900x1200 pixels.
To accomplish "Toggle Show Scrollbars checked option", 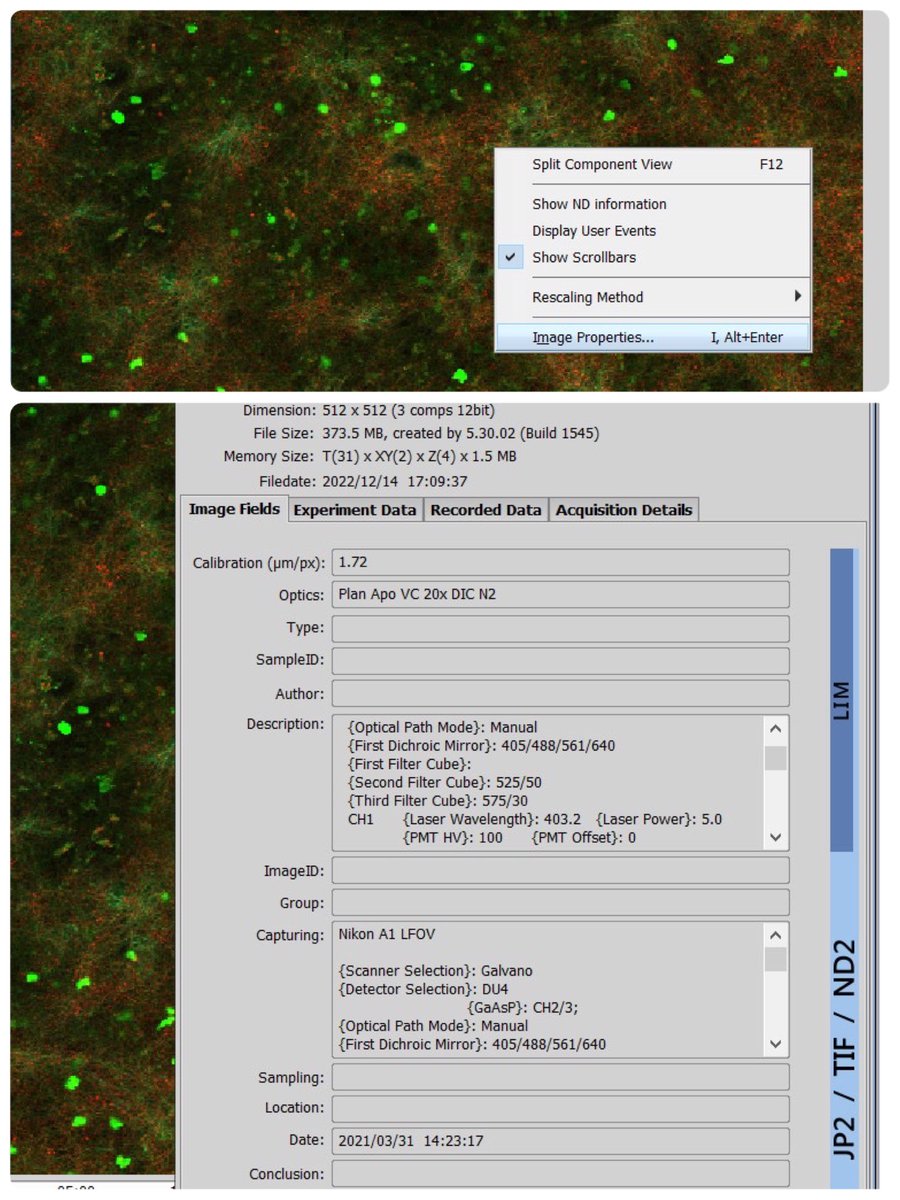I will coord(653,257).
